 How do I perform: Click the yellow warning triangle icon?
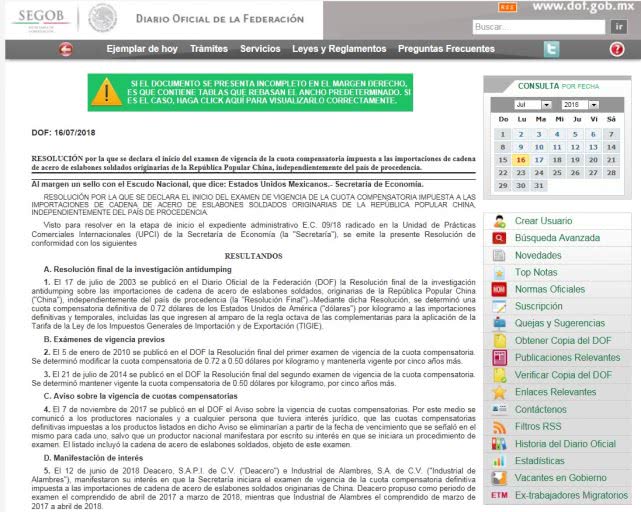pos(106,92)
